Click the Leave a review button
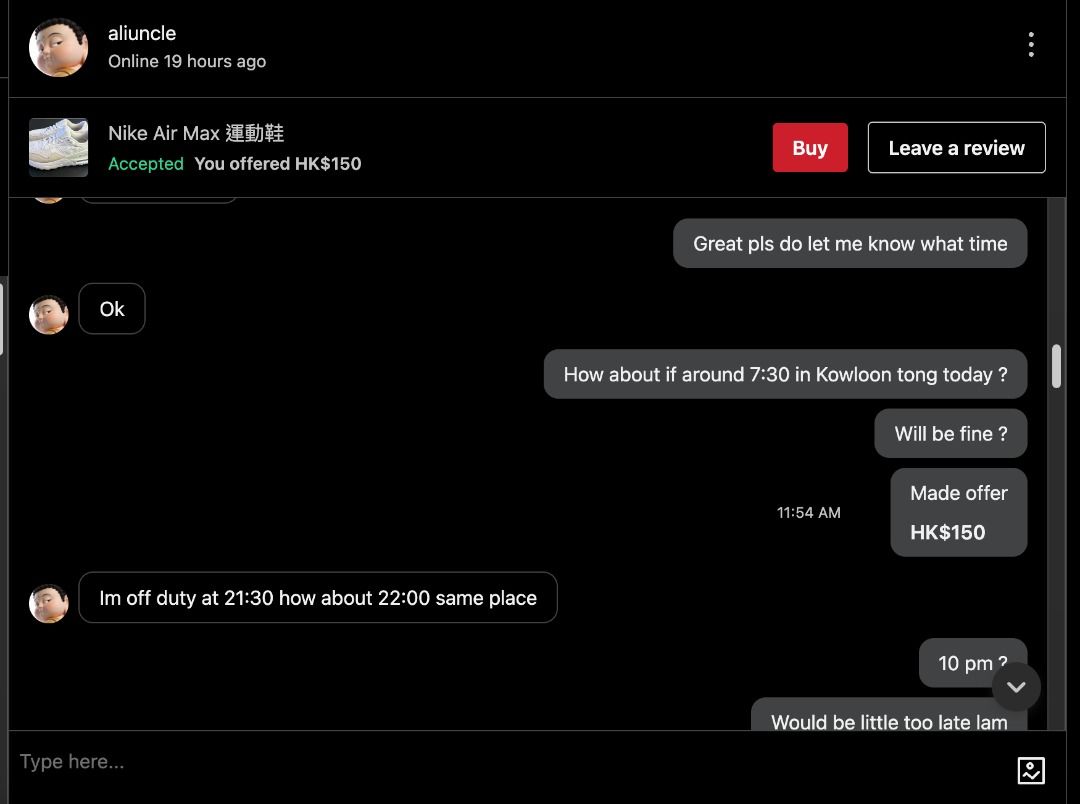The image size is (1080, 804). 957,147
